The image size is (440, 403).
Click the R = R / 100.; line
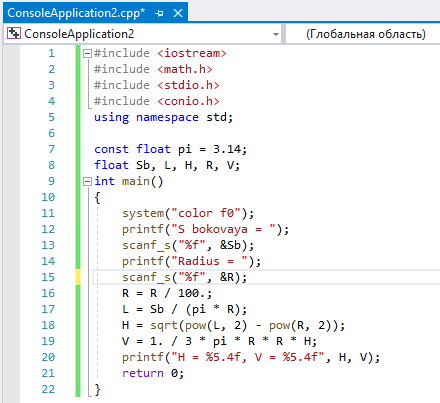167,293
